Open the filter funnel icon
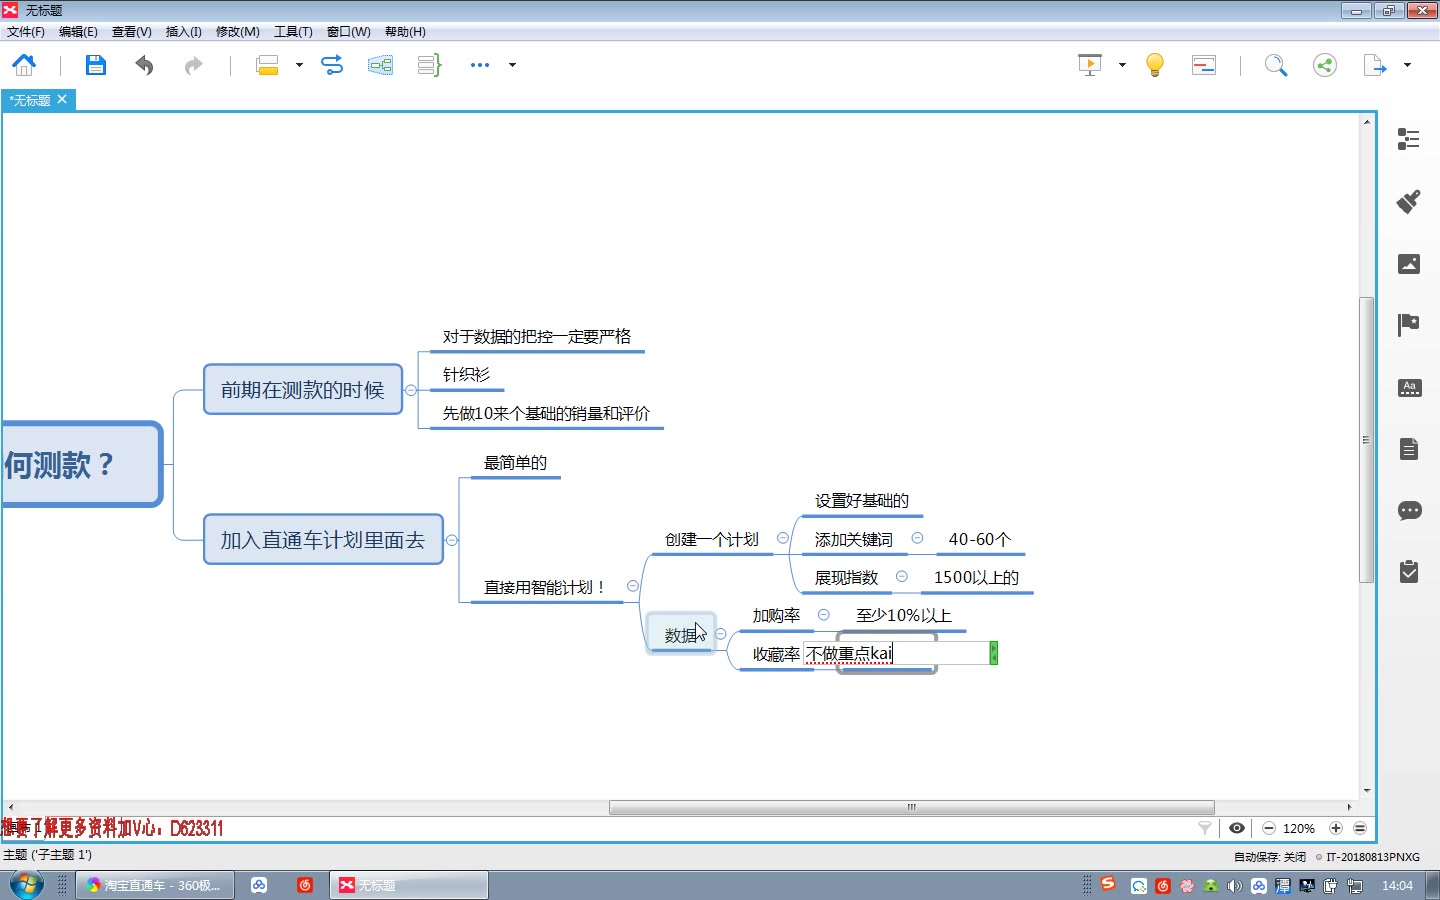Image resolution: width=1440 pixels, height=900 pixels. [1205, 828]
